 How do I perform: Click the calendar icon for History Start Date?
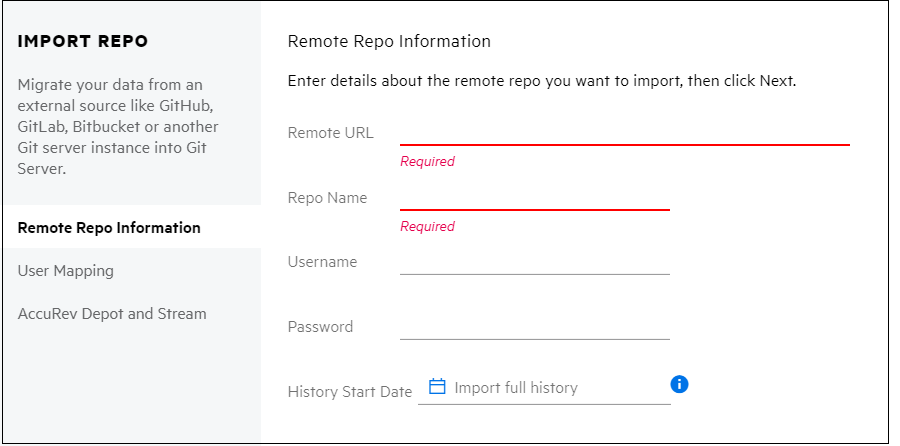tap(436, 387)
